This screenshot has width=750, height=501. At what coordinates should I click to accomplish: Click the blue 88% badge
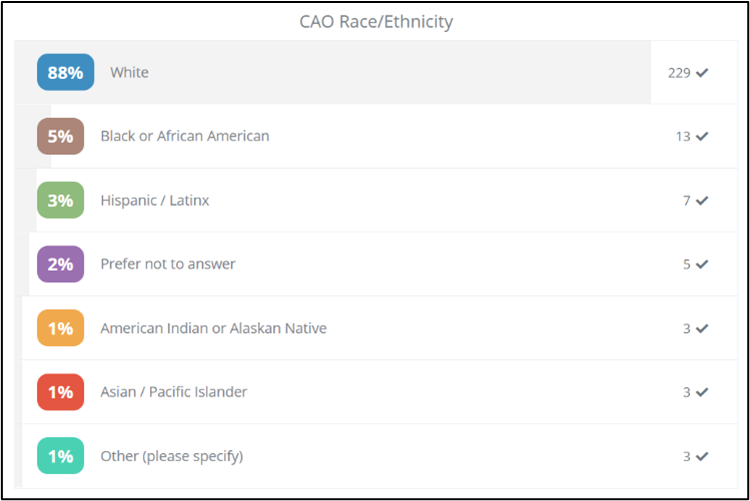pyautogui.click(x=66, y=72)
